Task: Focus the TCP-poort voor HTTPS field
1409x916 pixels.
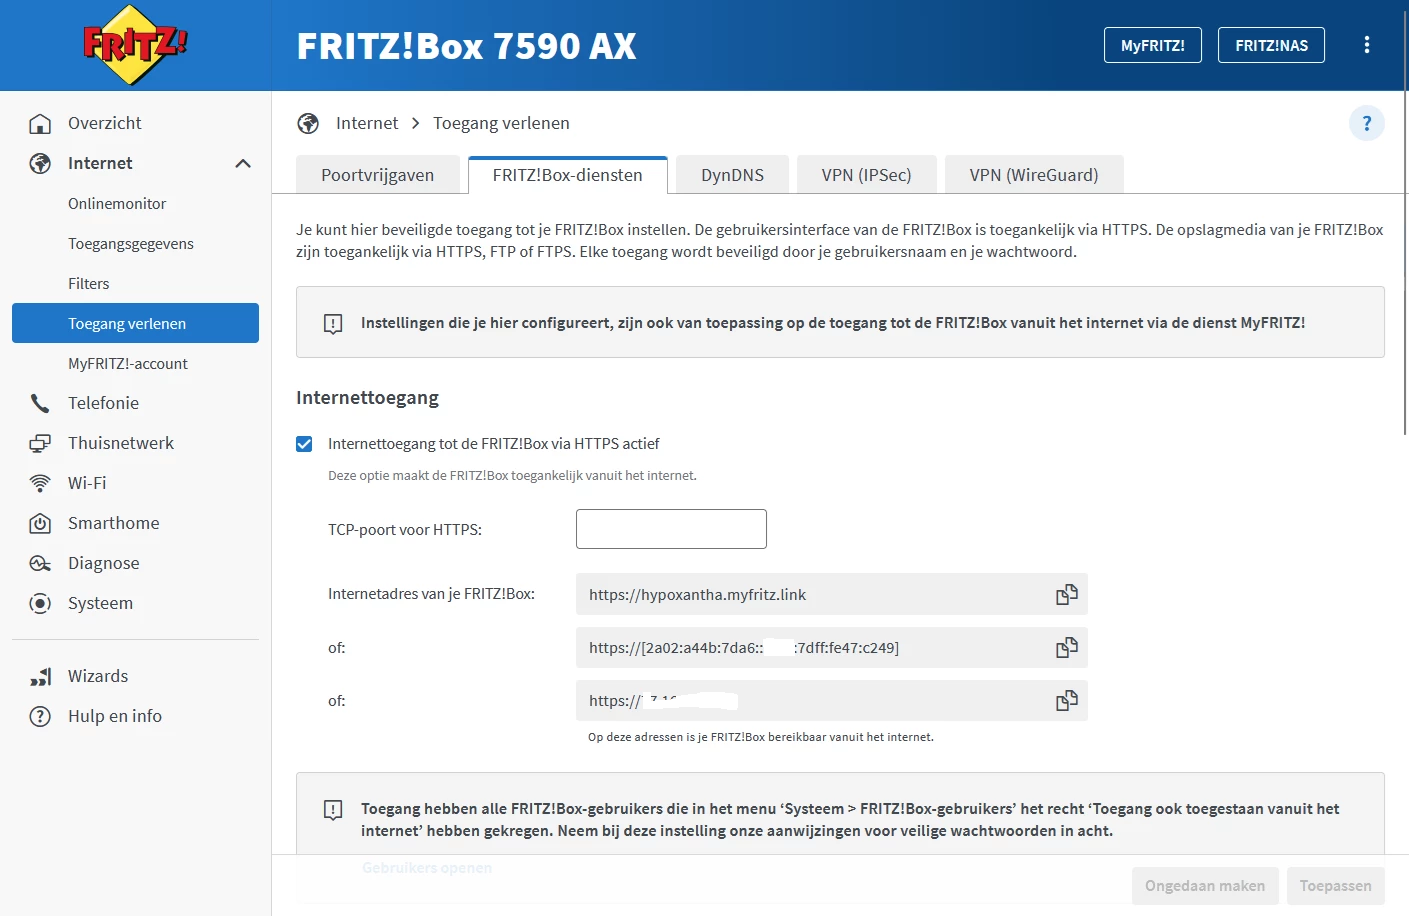Action: coord(671,529)
